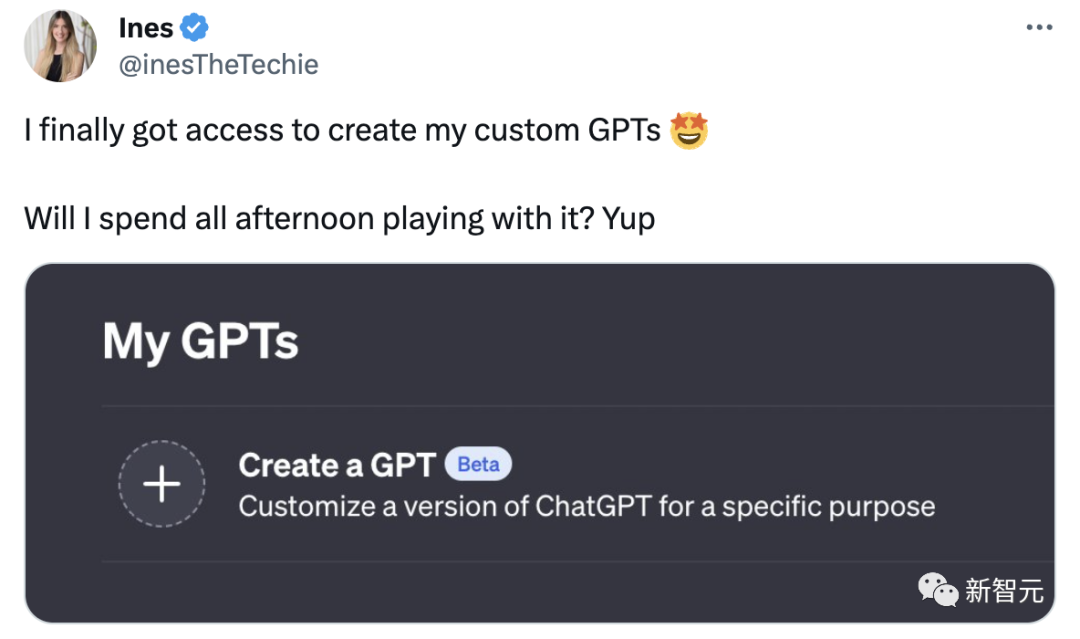The height and width of the screenshot is (639, 1080).
Task: Open the tweet's three-dot more menu
Action: click(1040, 28)
